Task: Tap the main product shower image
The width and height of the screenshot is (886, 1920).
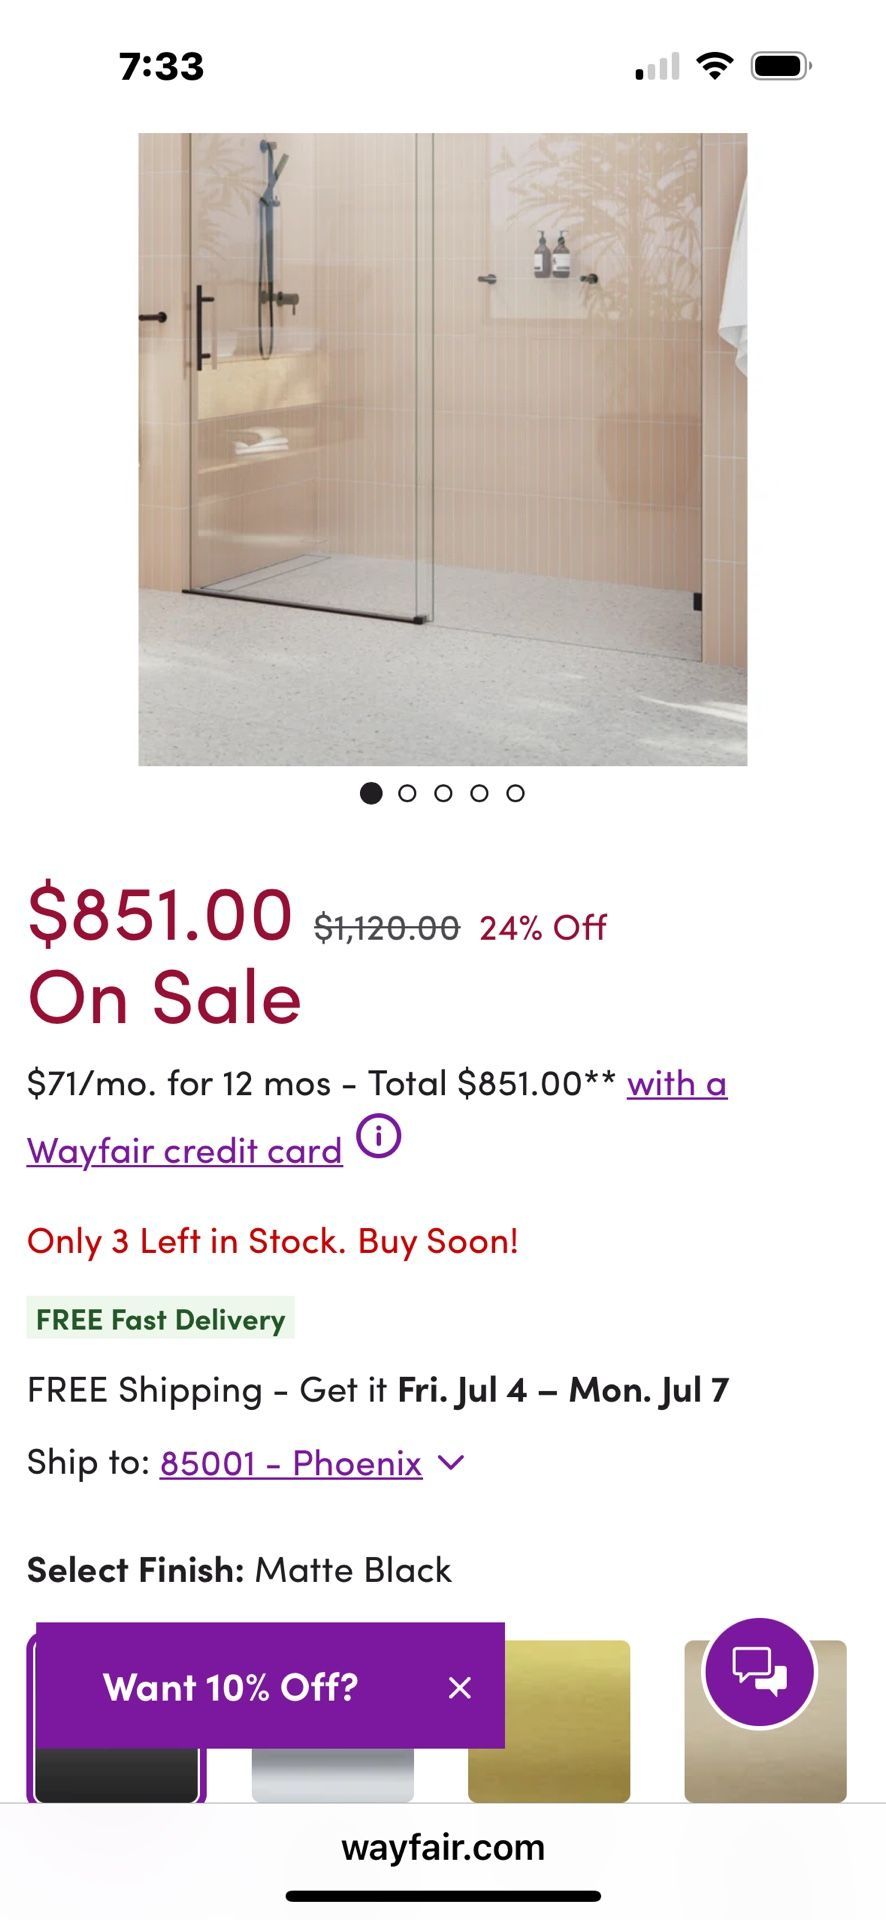Action: (443, 448)
